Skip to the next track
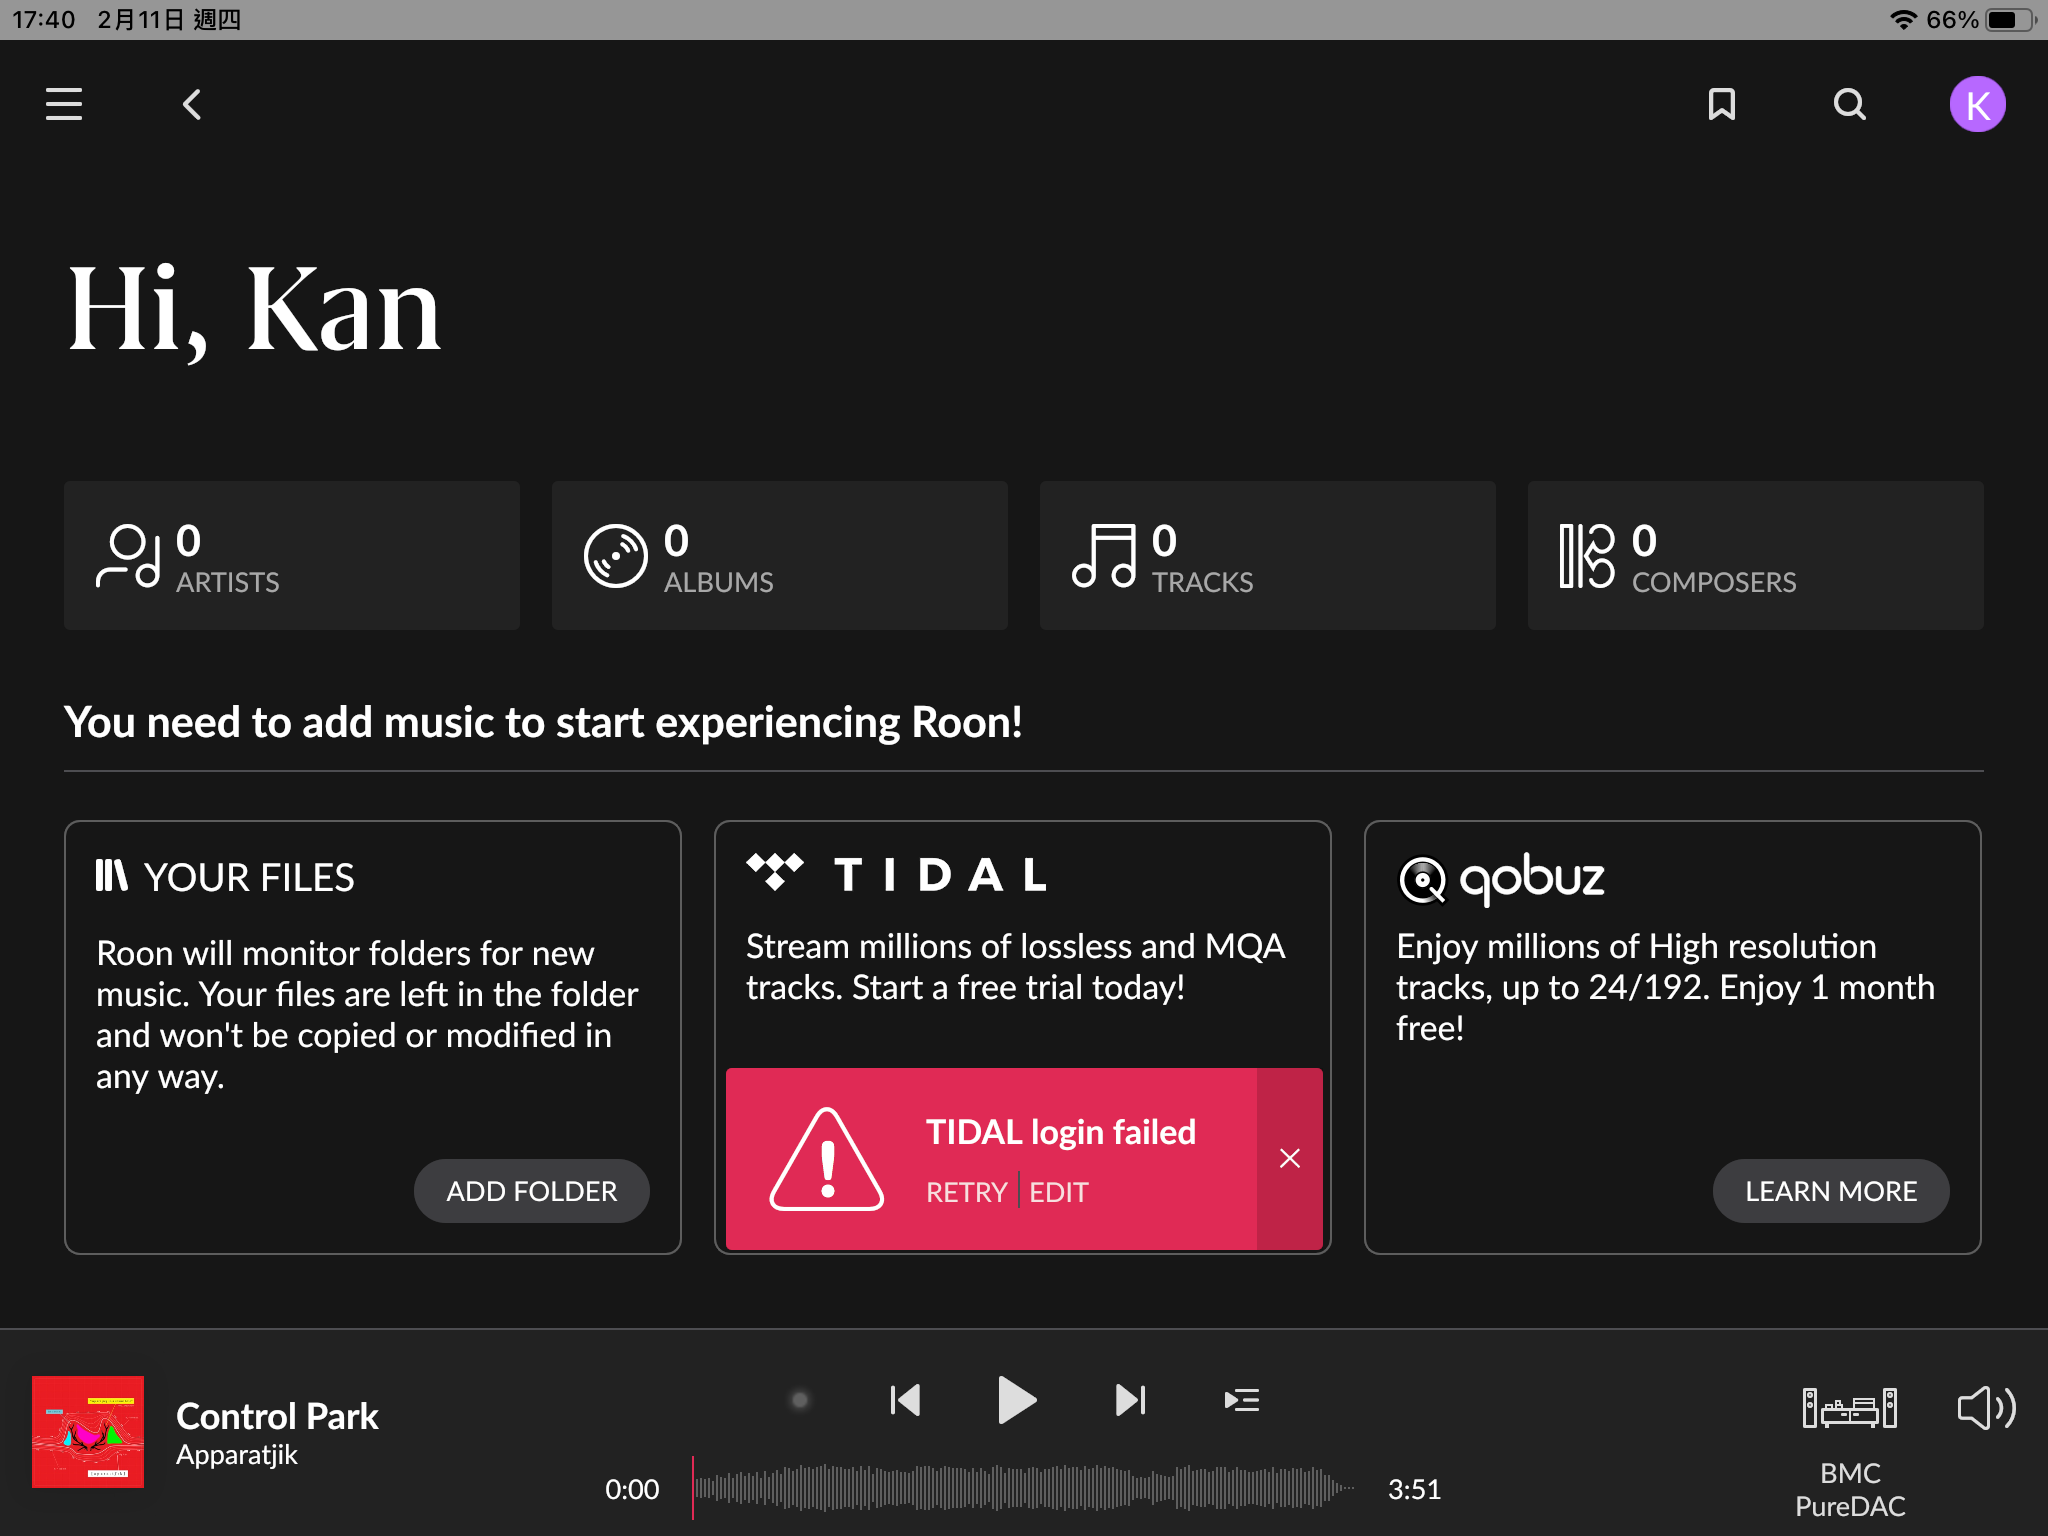The image size is (2048, 1536). [1130, 1400]
